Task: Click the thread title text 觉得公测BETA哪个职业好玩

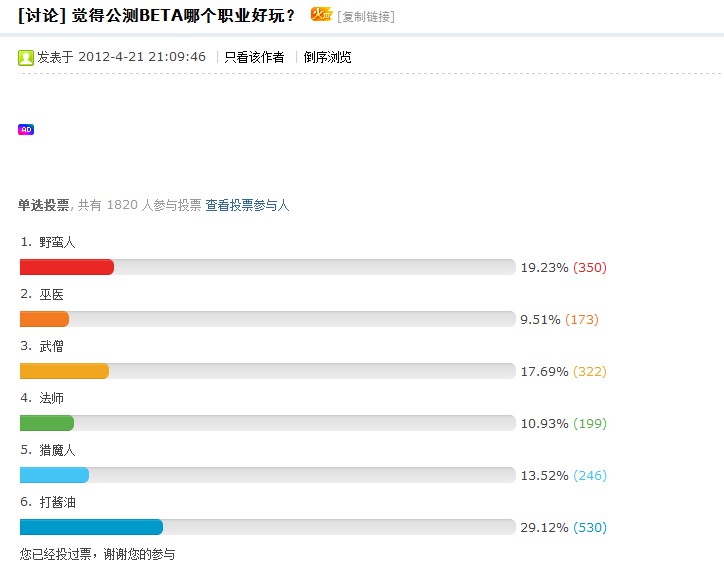Action: (x=184, y=15)
